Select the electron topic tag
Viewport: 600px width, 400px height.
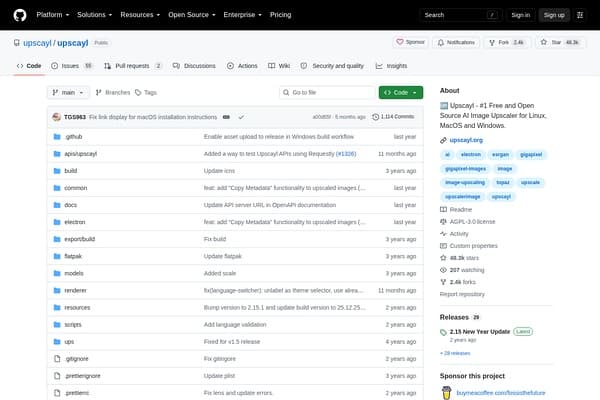[x=471, y=155]
